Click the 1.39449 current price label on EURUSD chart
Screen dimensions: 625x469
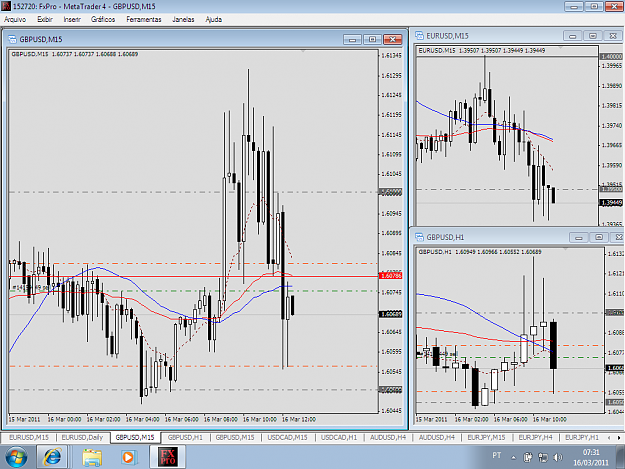[x=611, y=203]
